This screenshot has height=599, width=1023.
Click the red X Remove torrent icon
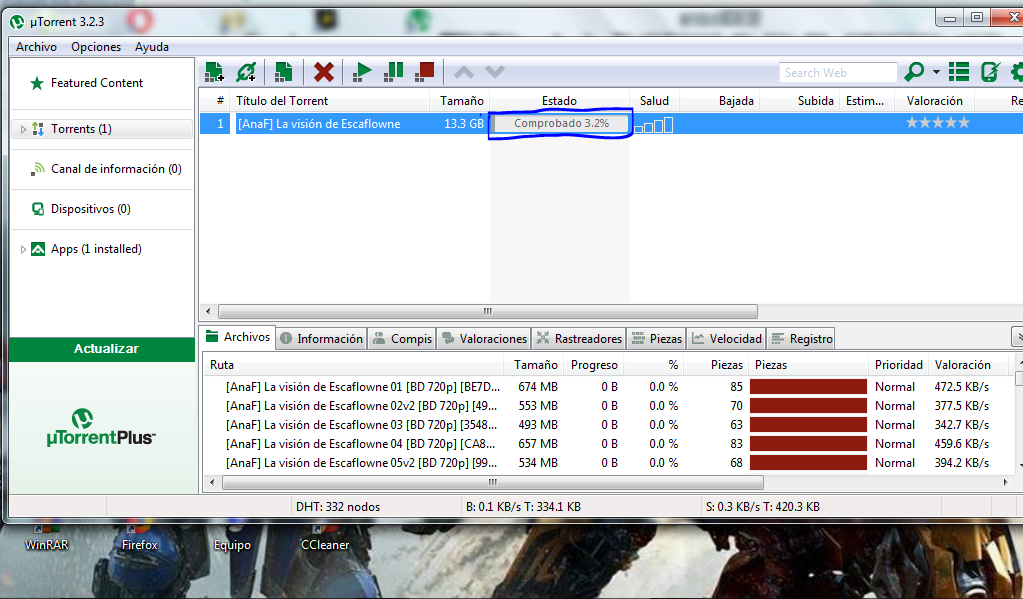point(324,71)
